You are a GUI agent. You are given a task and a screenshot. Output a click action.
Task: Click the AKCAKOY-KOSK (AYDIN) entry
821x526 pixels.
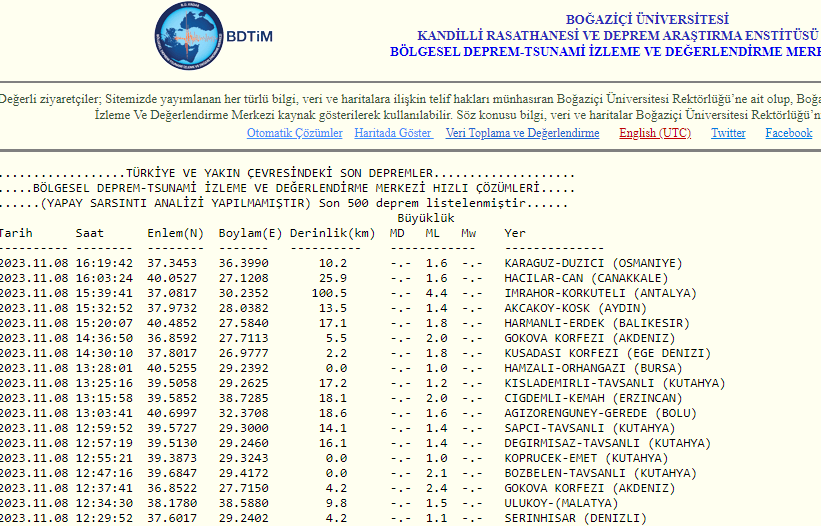tap(575, 308)
